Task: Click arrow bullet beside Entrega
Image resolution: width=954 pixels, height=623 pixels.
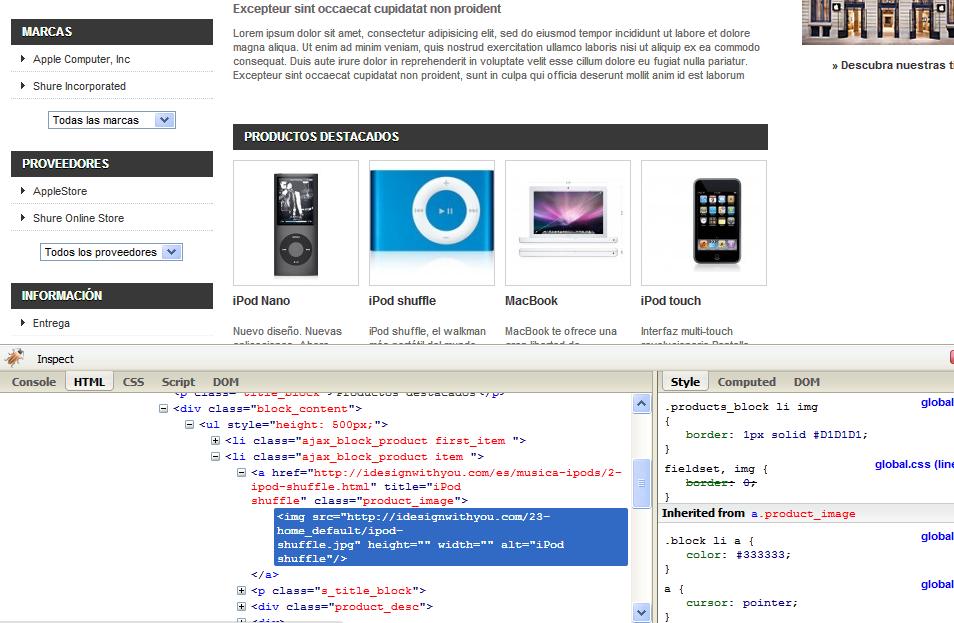Action: [23, 322]
